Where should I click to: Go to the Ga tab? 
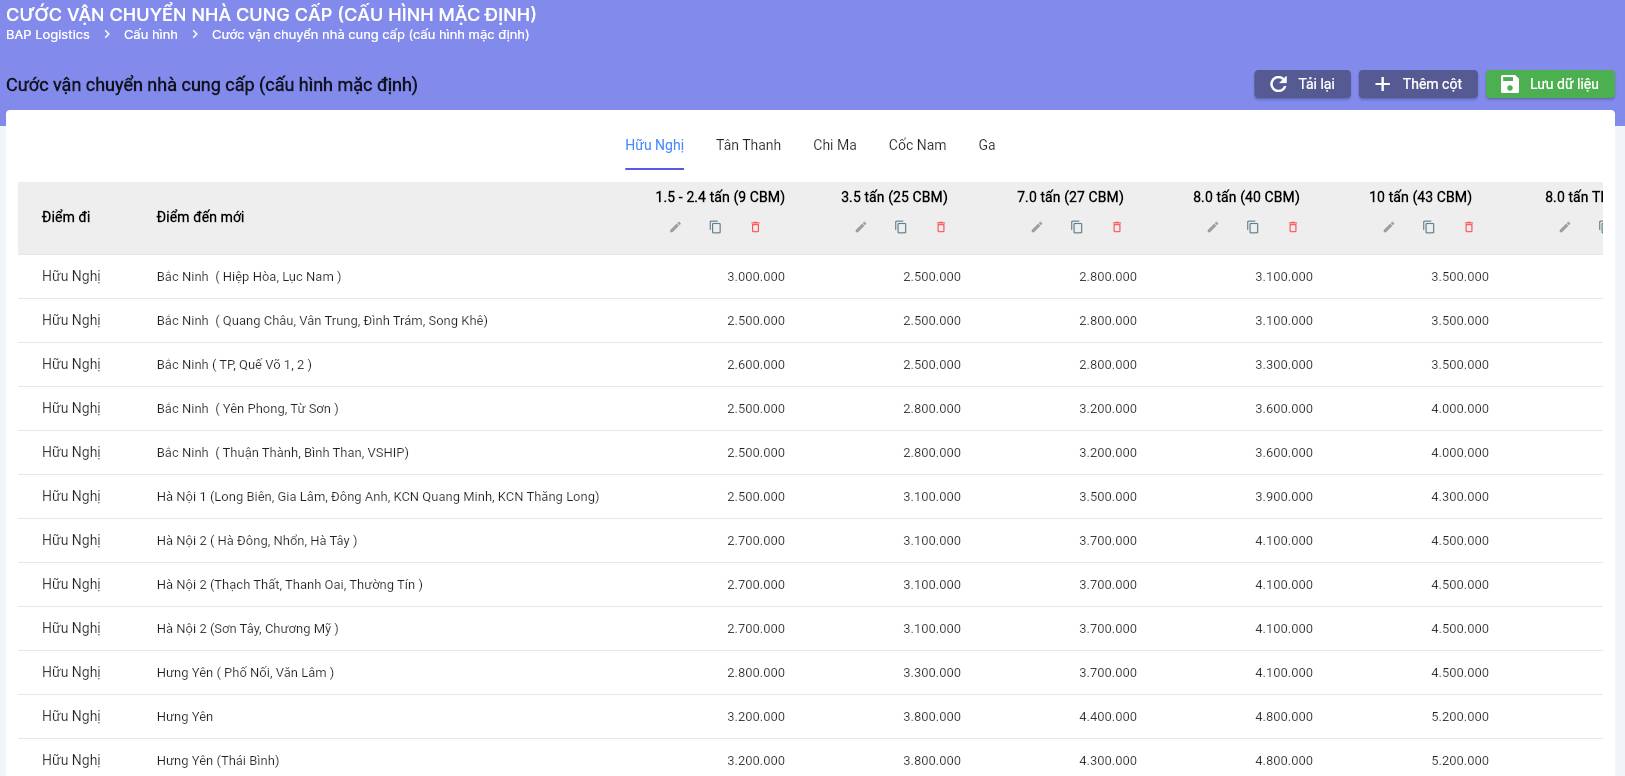[x=986, y=145]
